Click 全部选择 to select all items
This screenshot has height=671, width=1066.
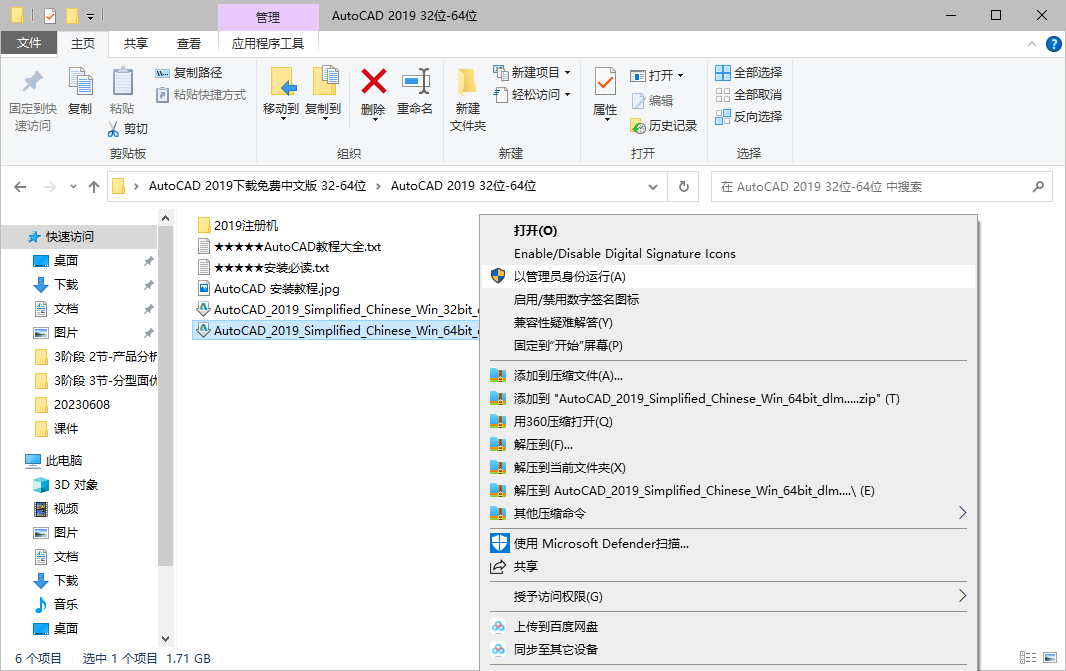click(746, 72)
